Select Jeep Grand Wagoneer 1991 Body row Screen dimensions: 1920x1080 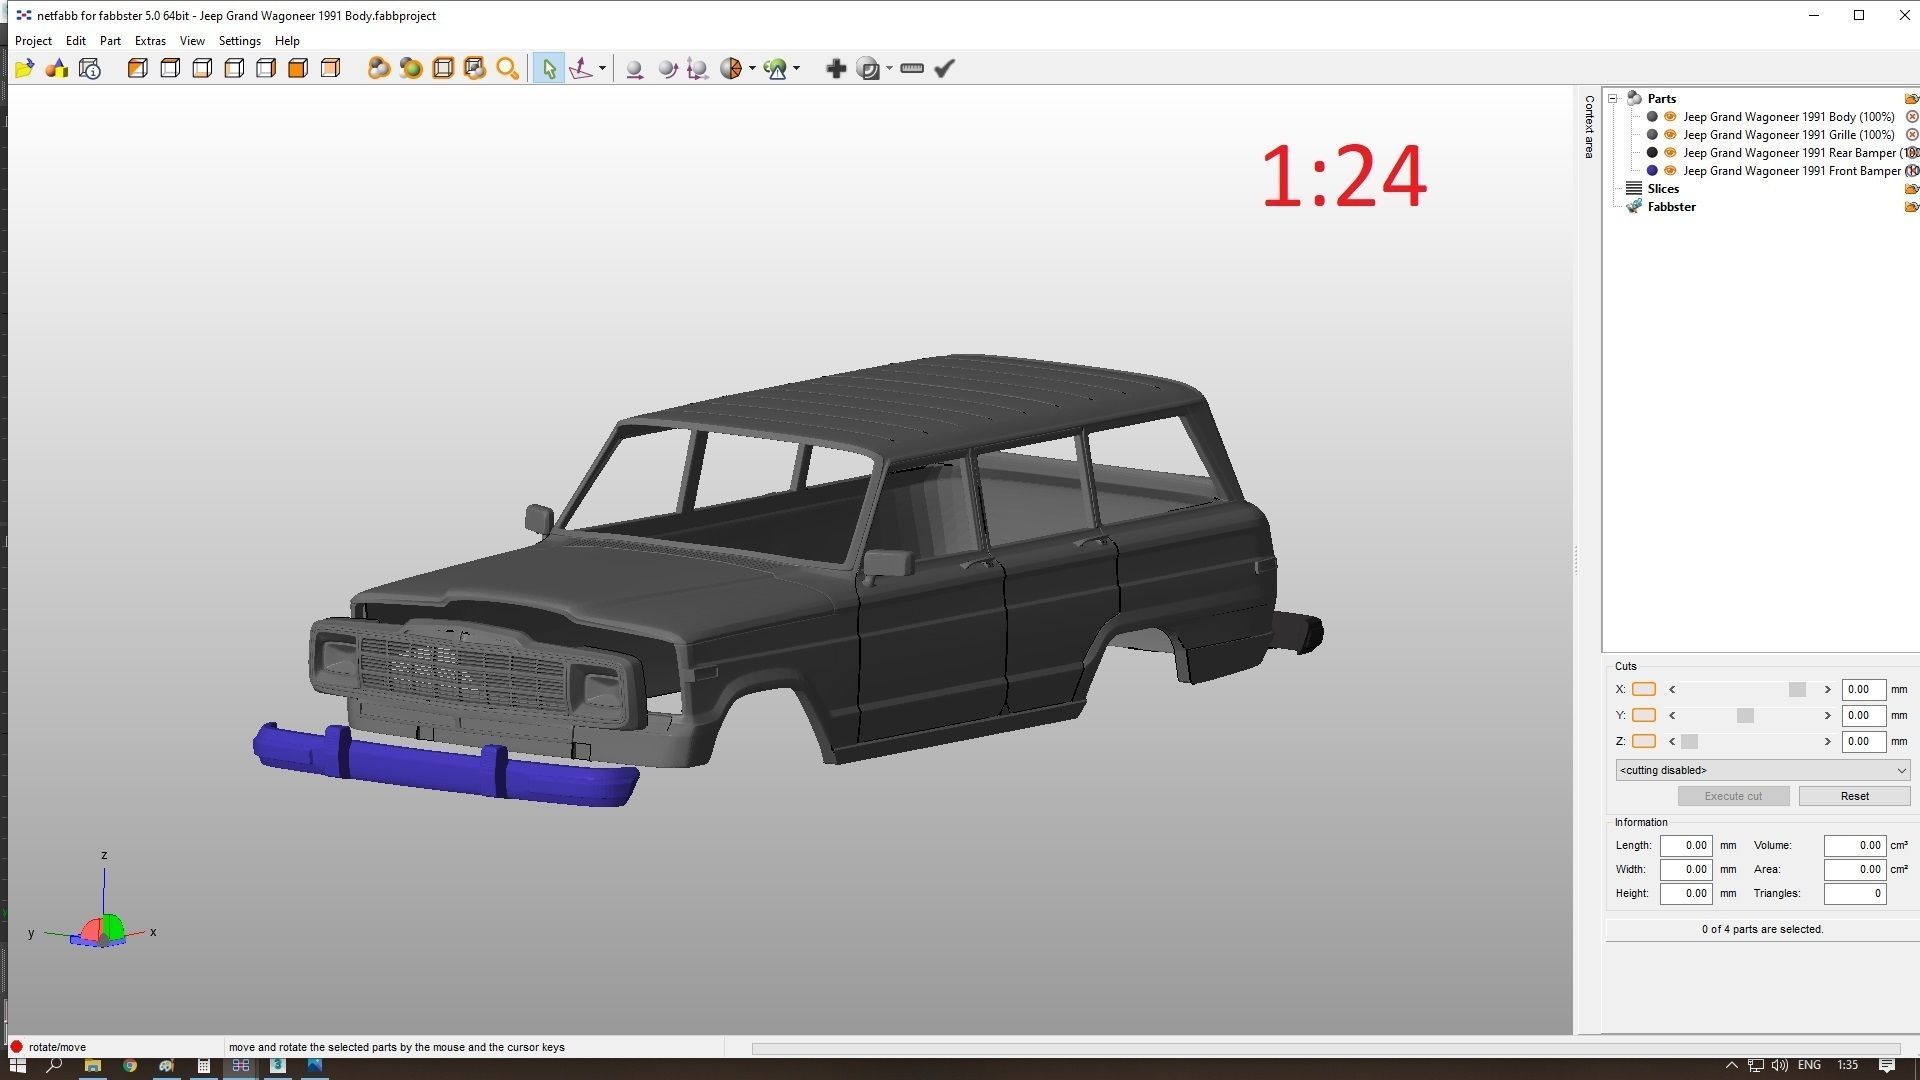tap(1788, 117)
